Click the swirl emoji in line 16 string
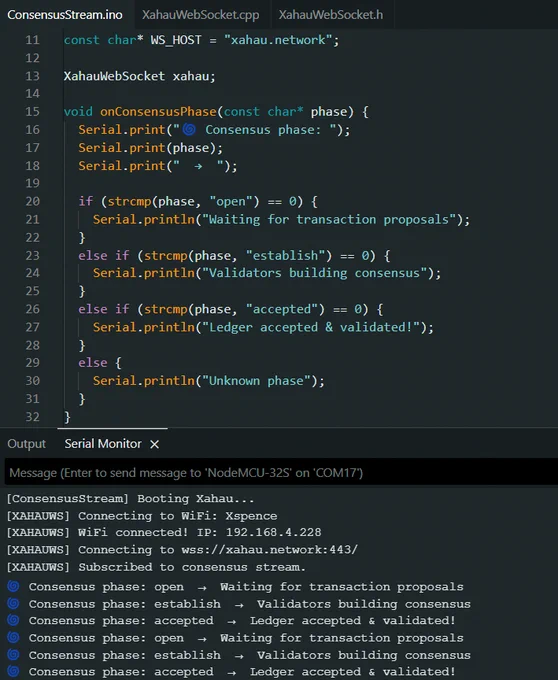The width and height of the screenshot is (558, 680). (x=189, y=129)
